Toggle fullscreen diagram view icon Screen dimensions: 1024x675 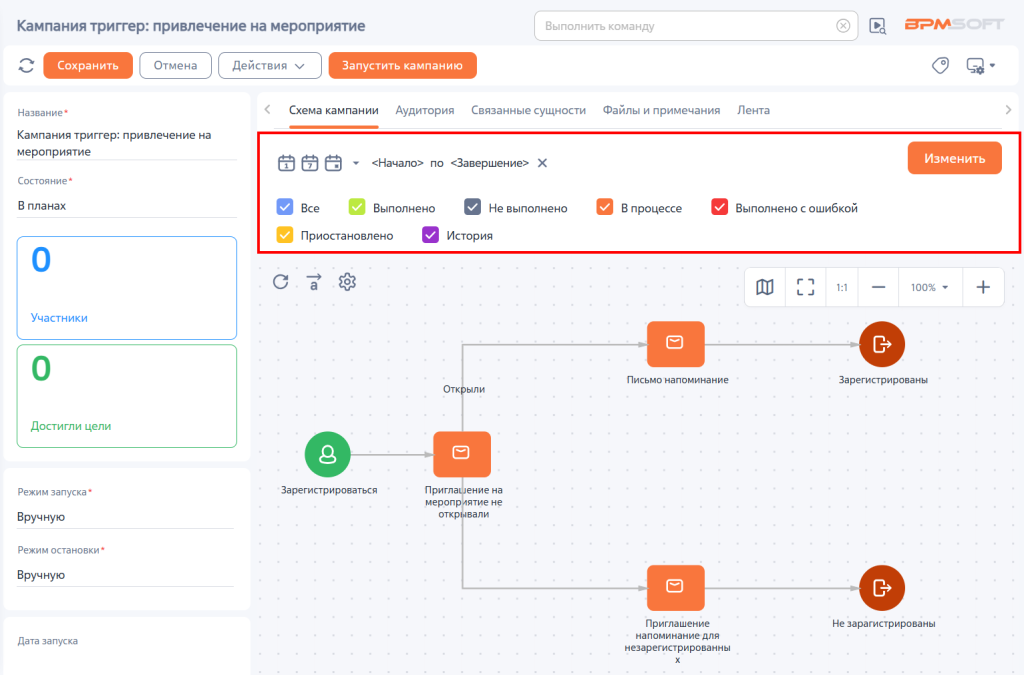click(x=805, y=287)
